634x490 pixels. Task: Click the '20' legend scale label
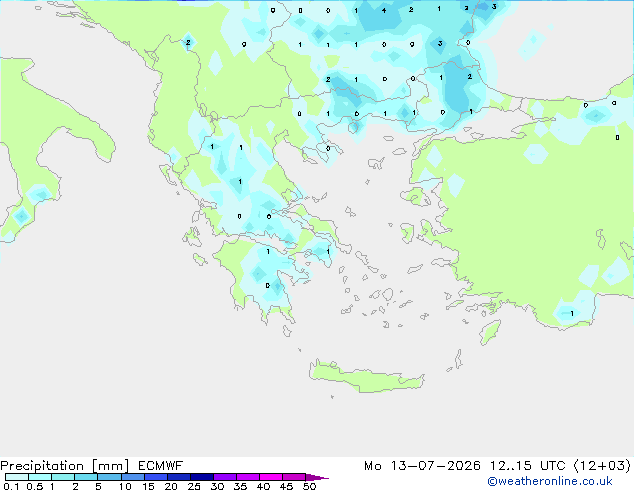171,486
